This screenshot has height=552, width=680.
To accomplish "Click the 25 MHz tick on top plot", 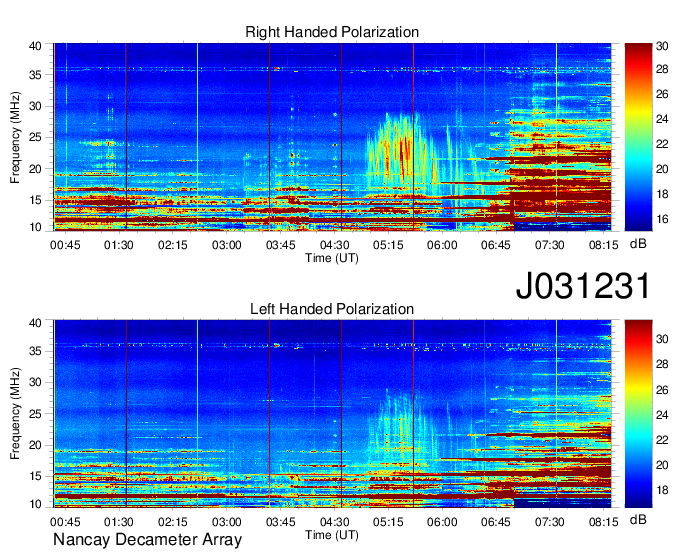I will click(x=35, y=137).
